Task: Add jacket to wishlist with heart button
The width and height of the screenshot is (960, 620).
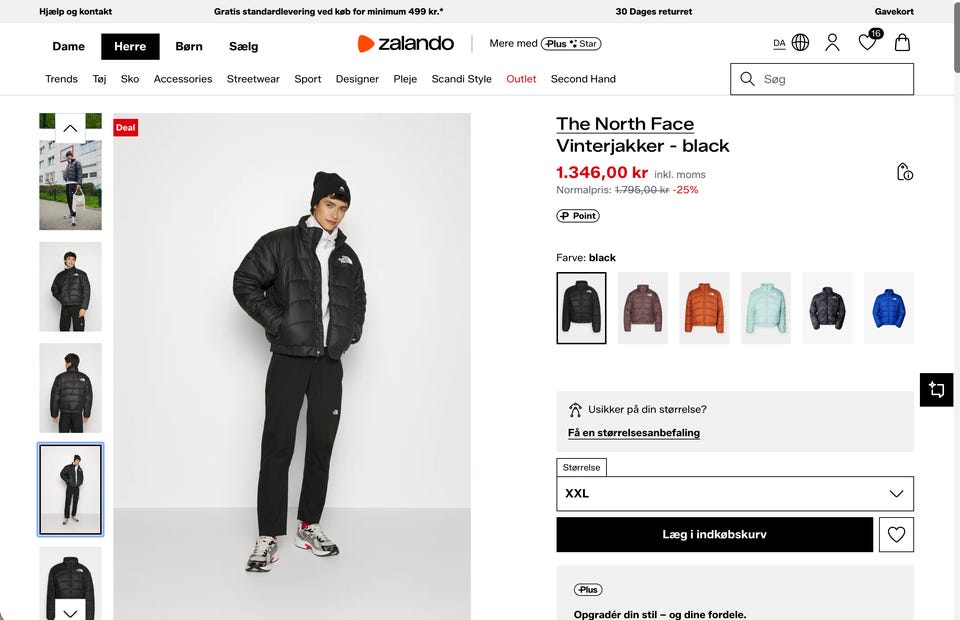Action: click(x=896, y=535)
